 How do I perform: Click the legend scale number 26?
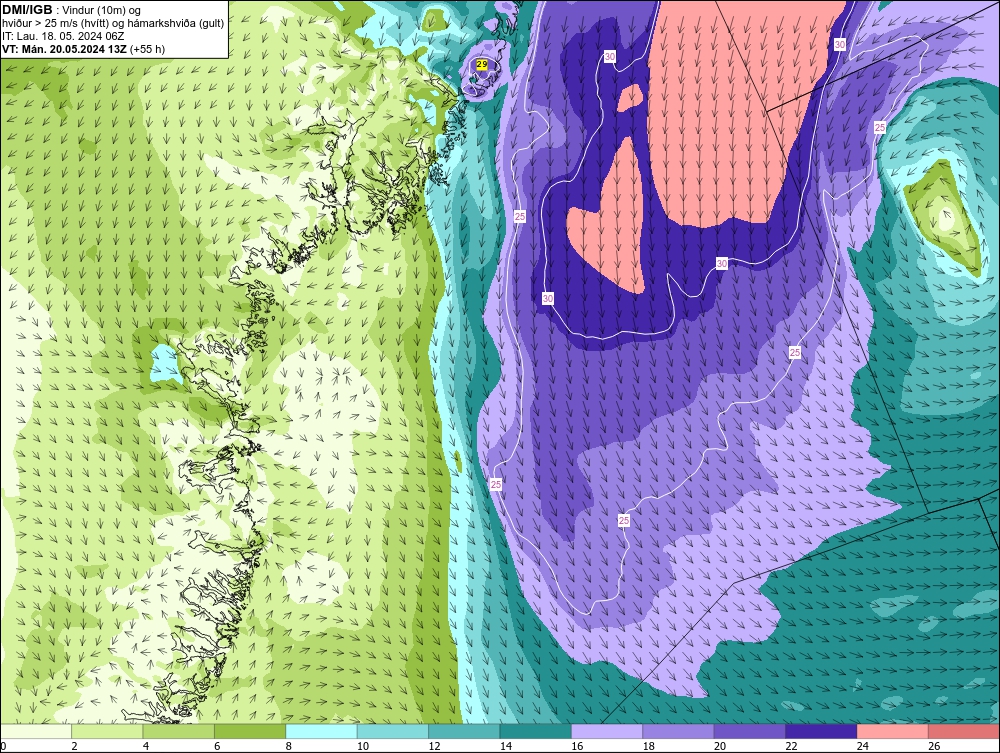pos(934,746)
